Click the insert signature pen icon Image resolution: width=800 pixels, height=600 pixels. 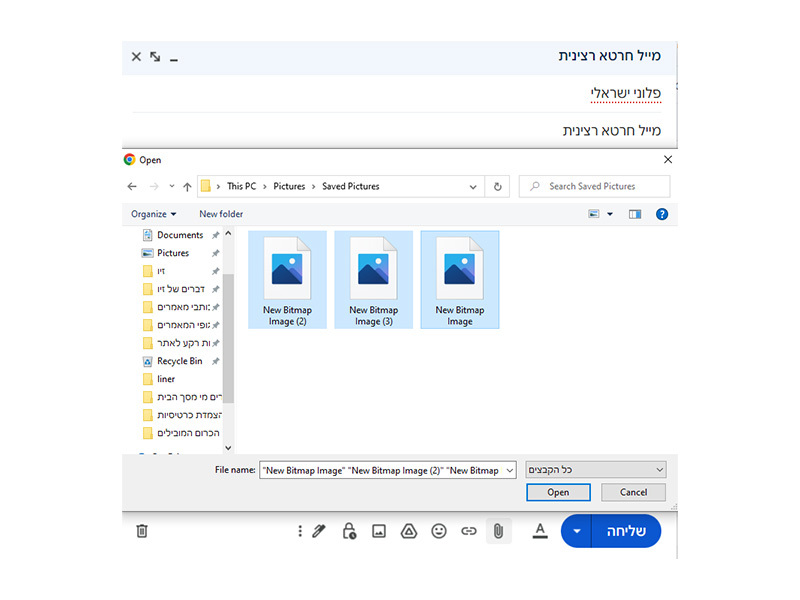tap(319, 531)
